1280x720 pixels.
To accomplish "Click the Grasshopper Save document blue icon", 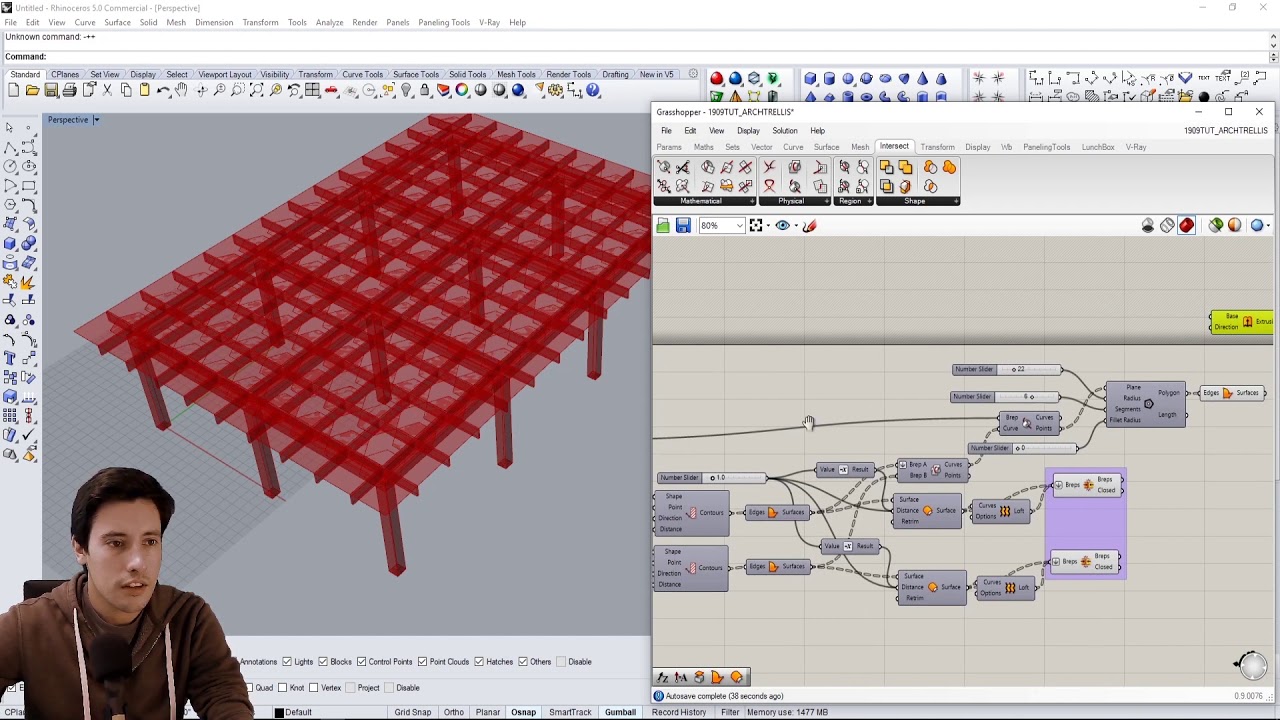I will (x=683, y=226).
